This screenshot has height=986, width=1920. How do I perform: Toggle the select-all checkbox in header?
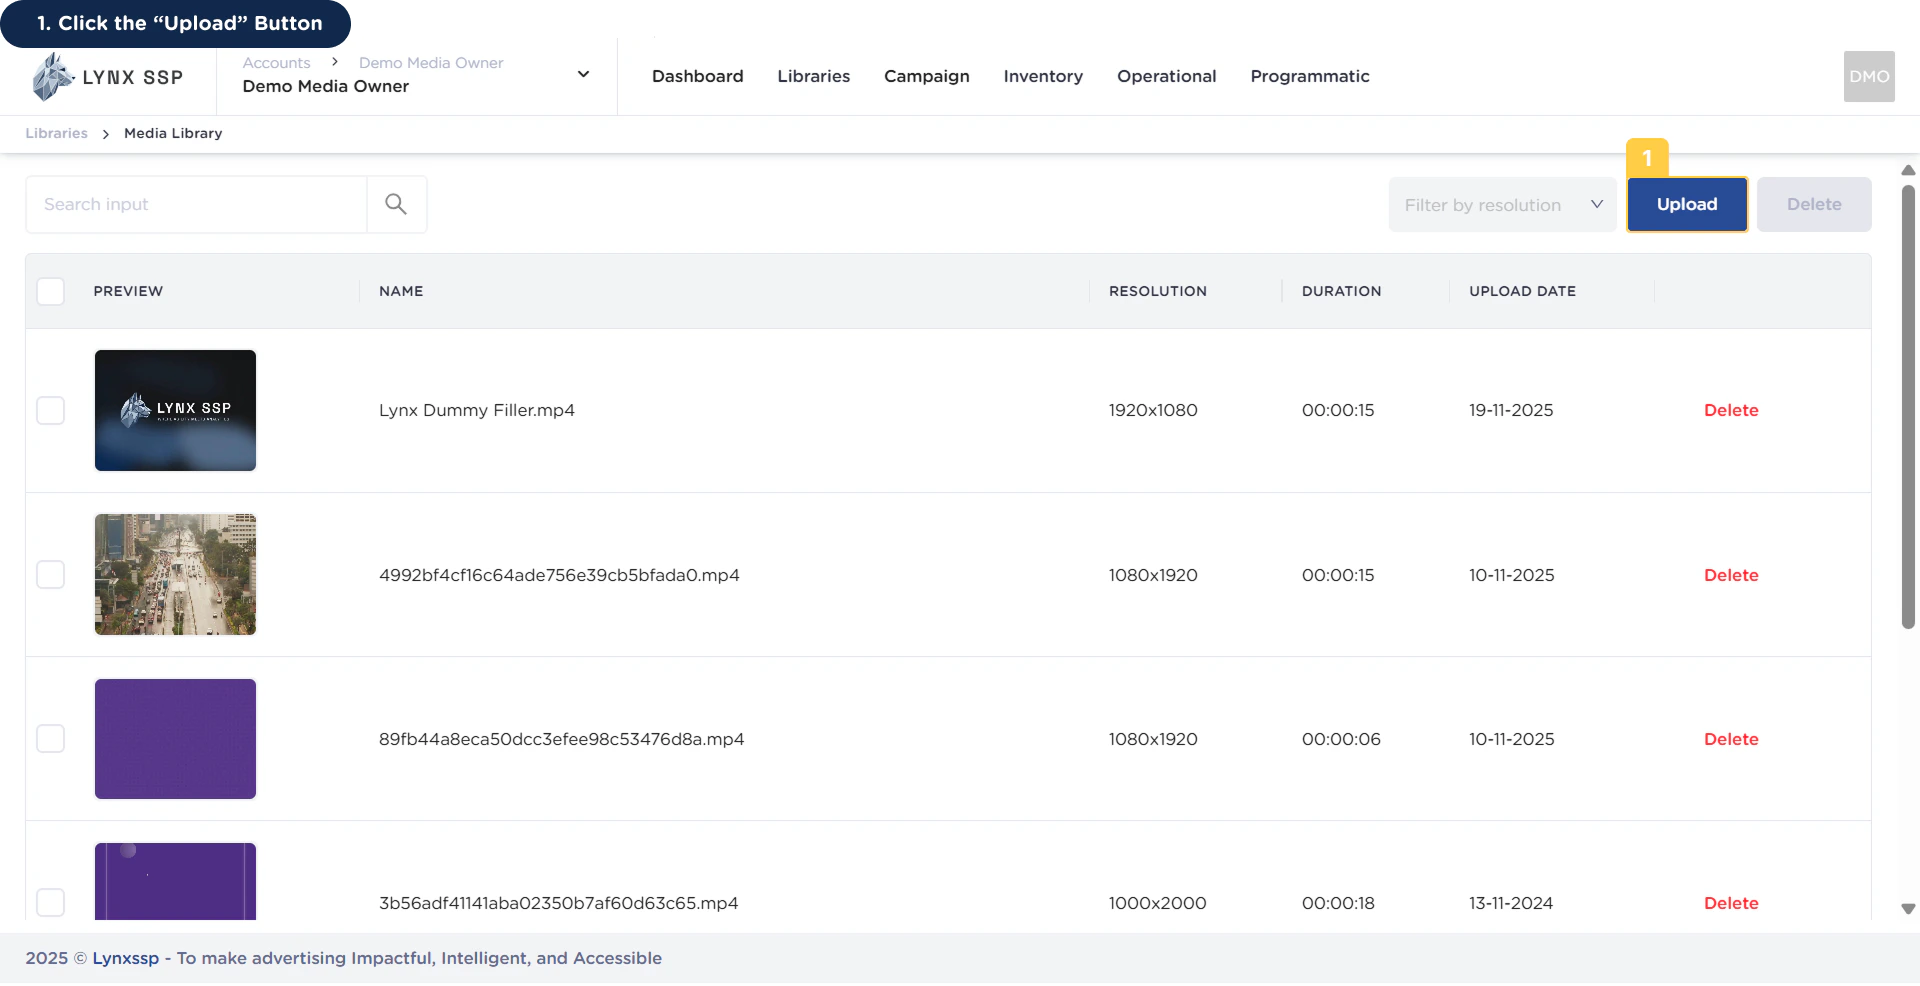(x=50, y=291)
